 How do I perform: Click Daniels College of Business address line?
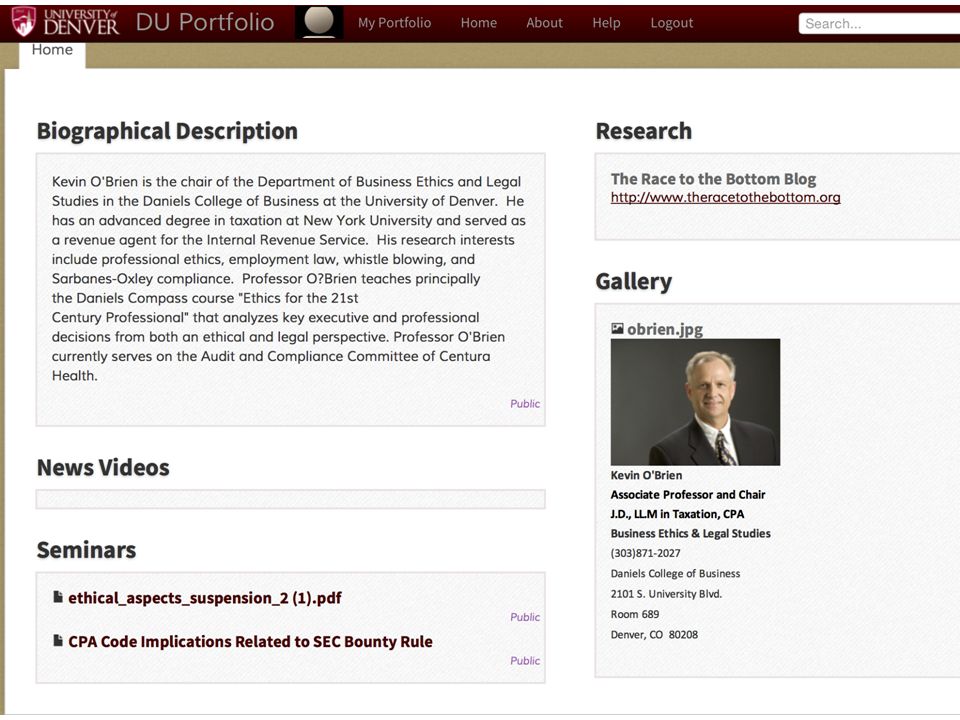[x=675, y=574]
